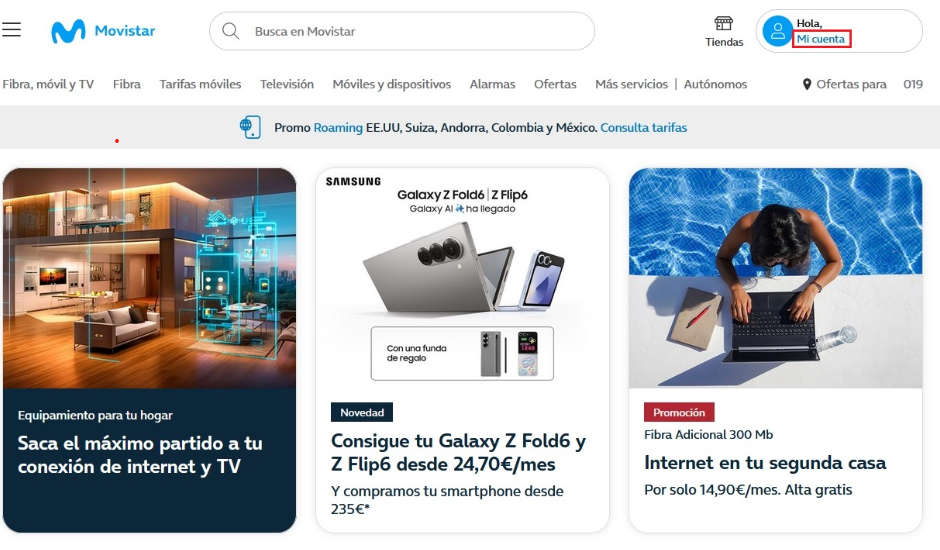The height and width of the screenshot is (550, 940).
Task: Open the Internet en tu segunda casa promotion
Action: tap(764, 463)
